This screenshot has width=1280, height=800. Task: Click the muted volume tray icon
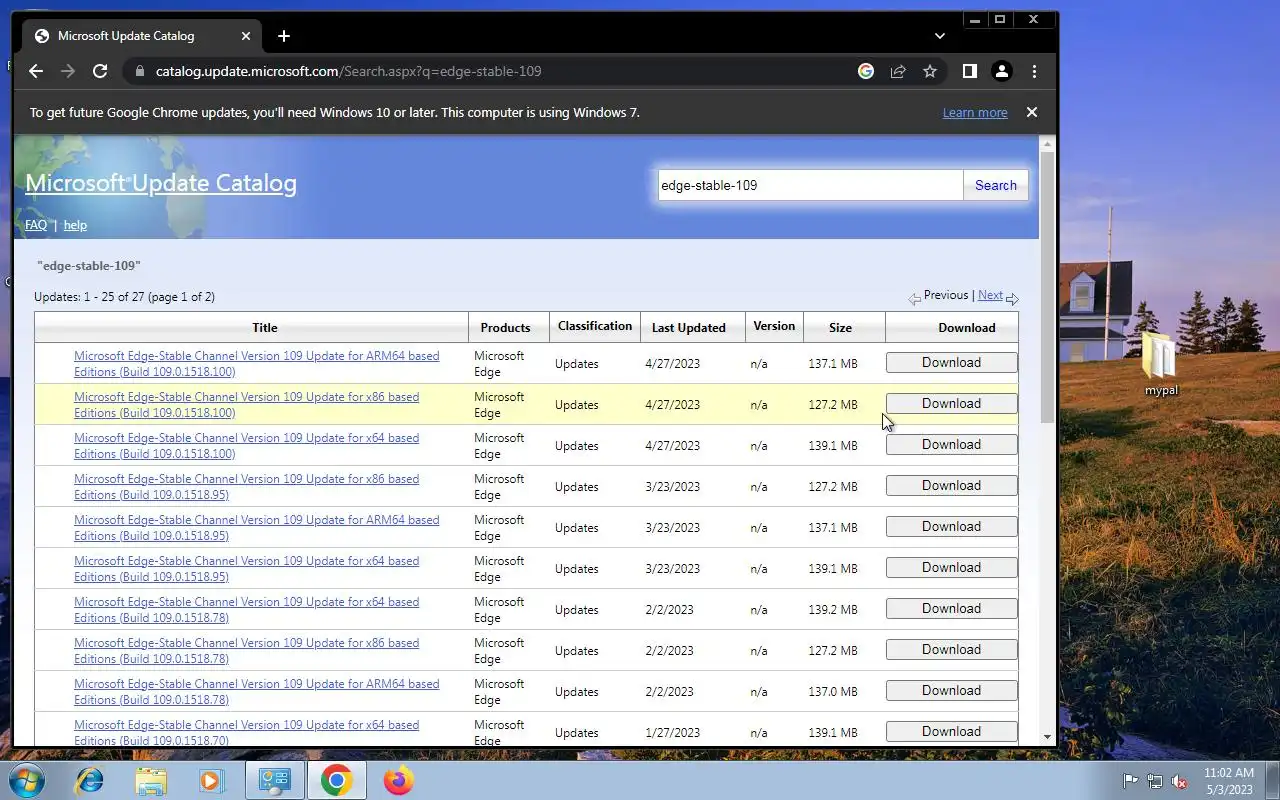[1179, 781]
